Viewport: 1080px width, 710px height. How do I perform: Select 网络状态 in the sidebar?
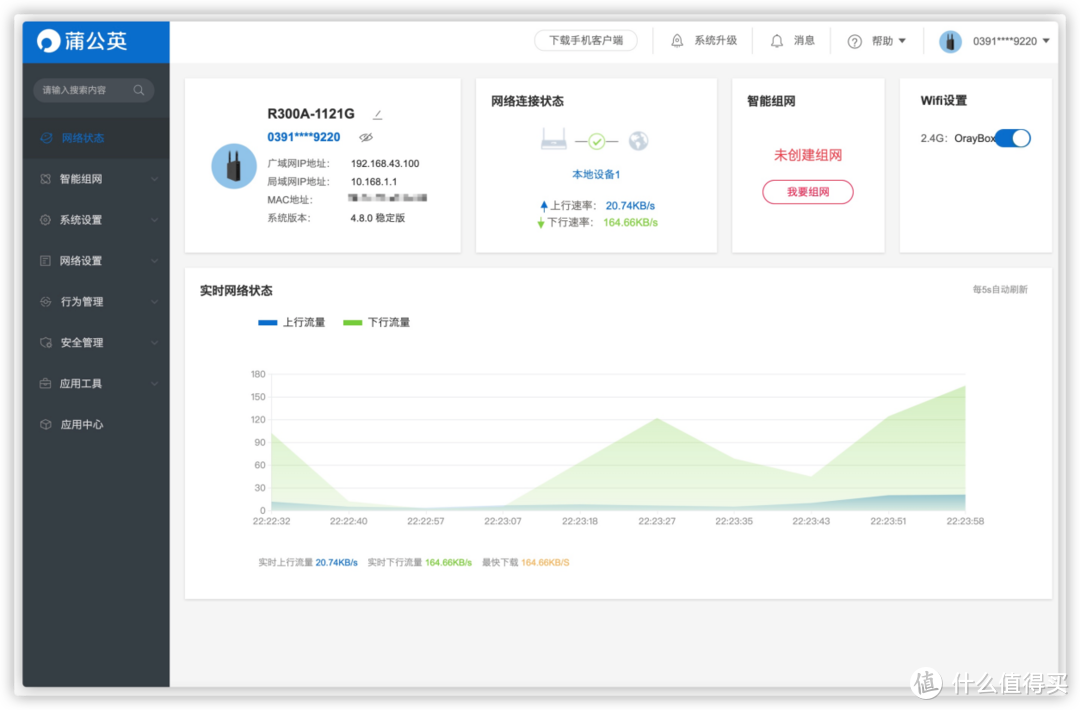click(82, 138)
